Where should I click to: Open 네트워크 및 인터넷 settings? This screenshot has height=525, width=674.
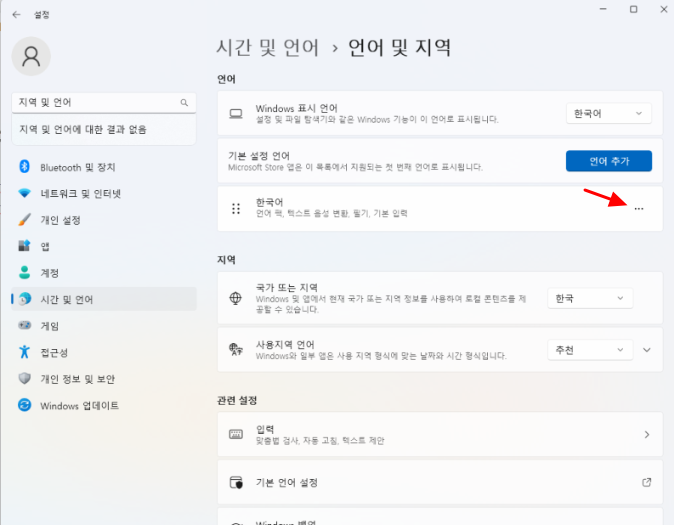pos(104,193)
